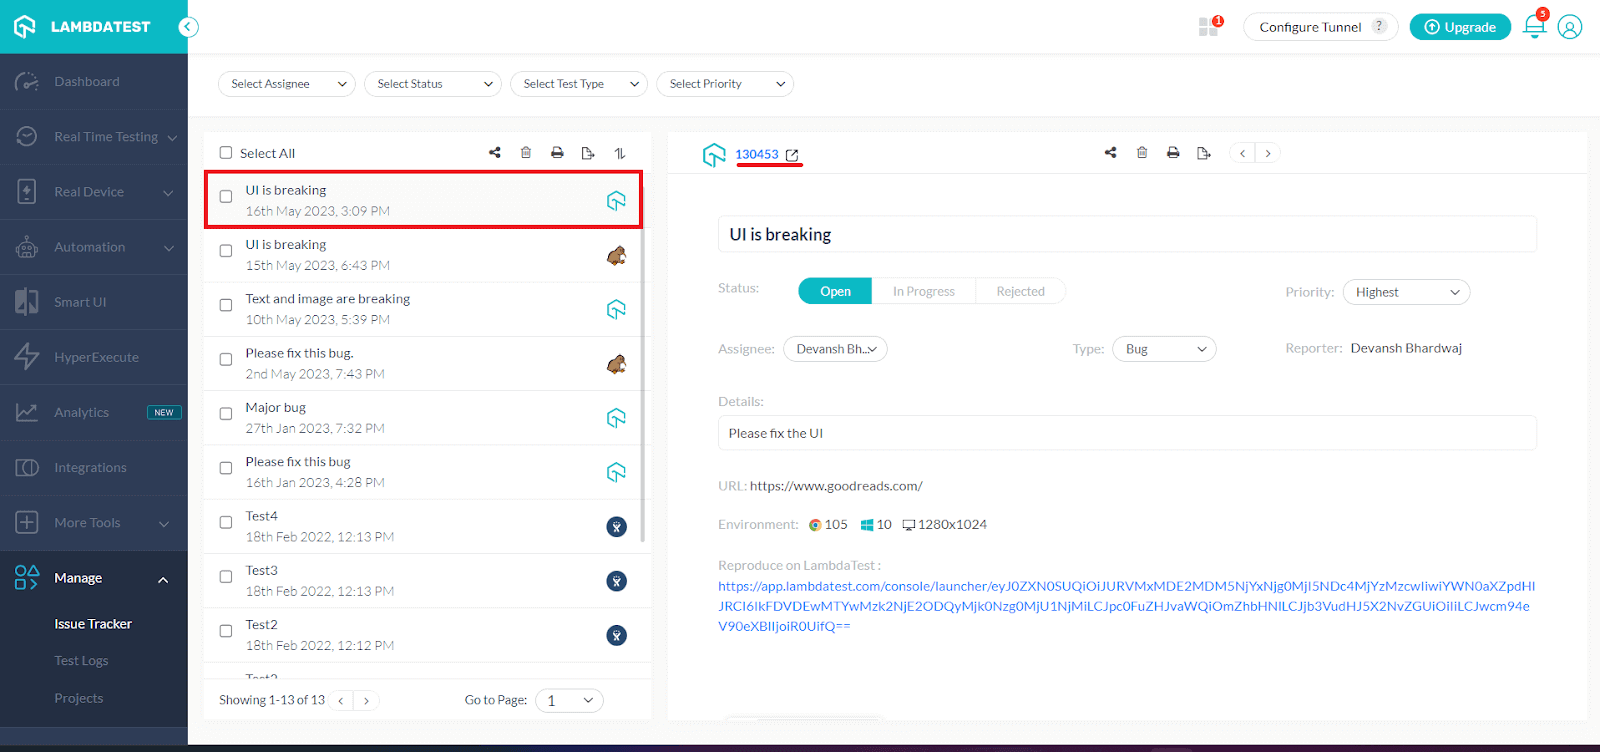Go to the previous page of the issue list

tap(341, 701)
